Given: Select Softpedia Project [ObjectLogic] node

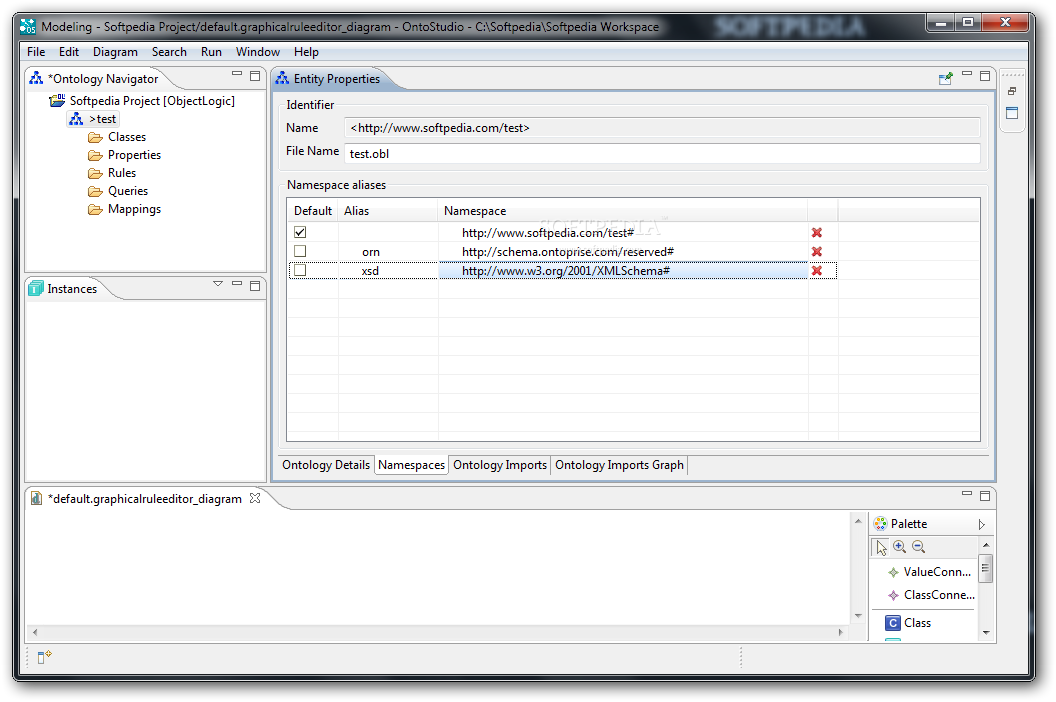Looking at the screenshot, I should tap(142, 101).
